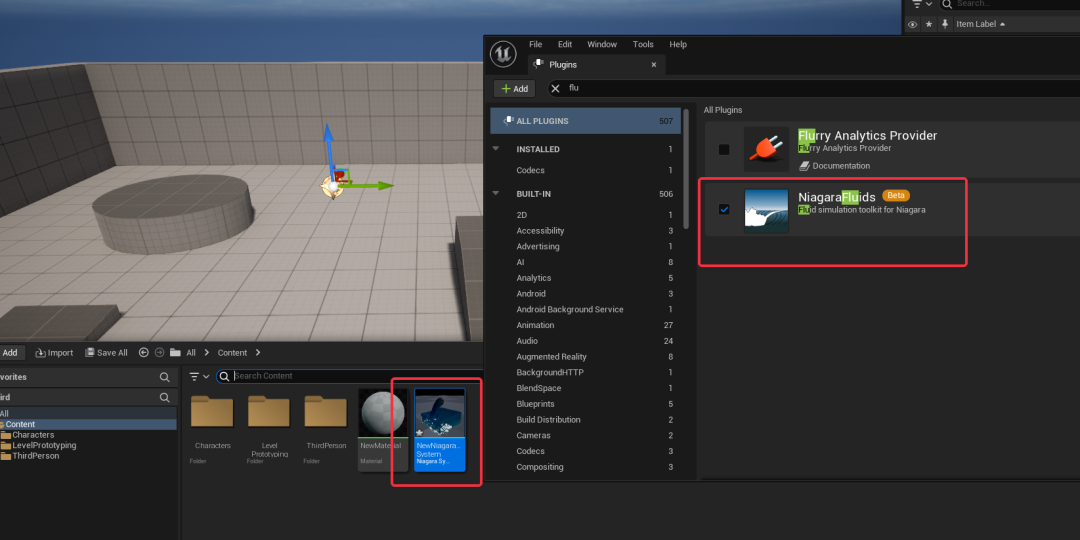This screenshot has width=1080, height=540.
Task: Click the Search Content field
Action: 350,376
